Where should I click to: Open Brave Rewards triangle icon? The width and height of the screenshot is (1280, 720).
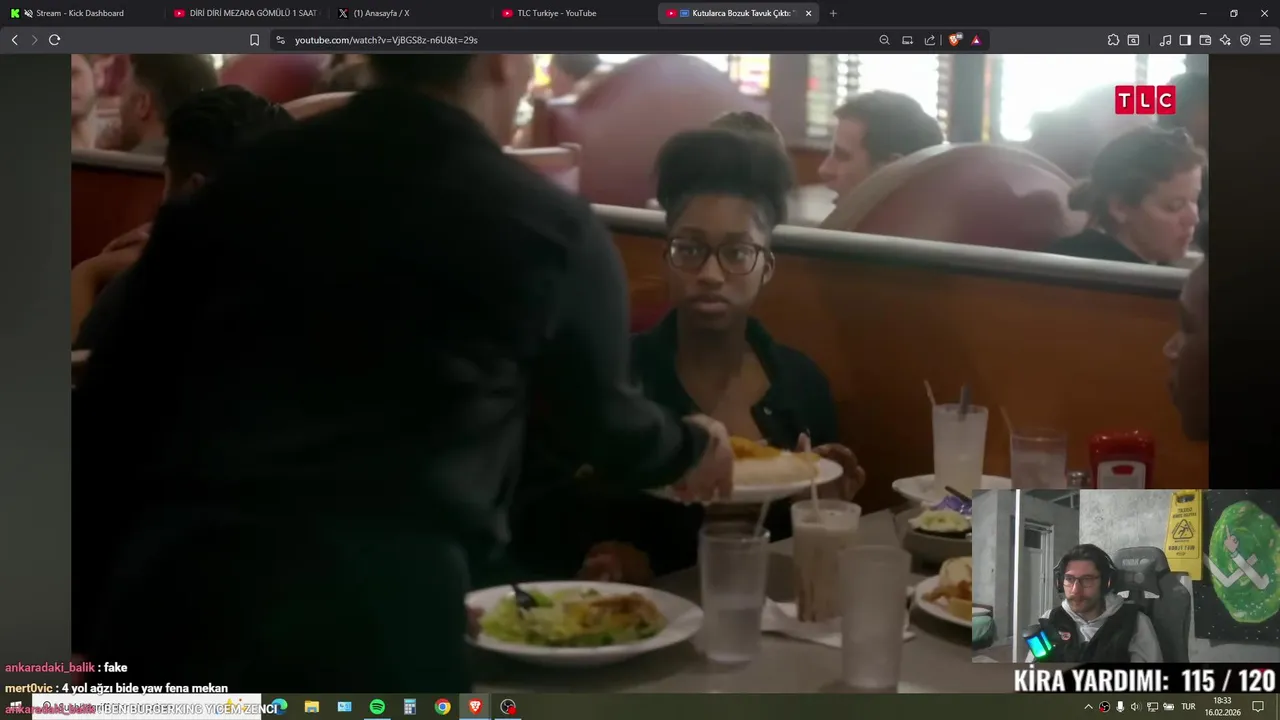(x=976, y=40)
